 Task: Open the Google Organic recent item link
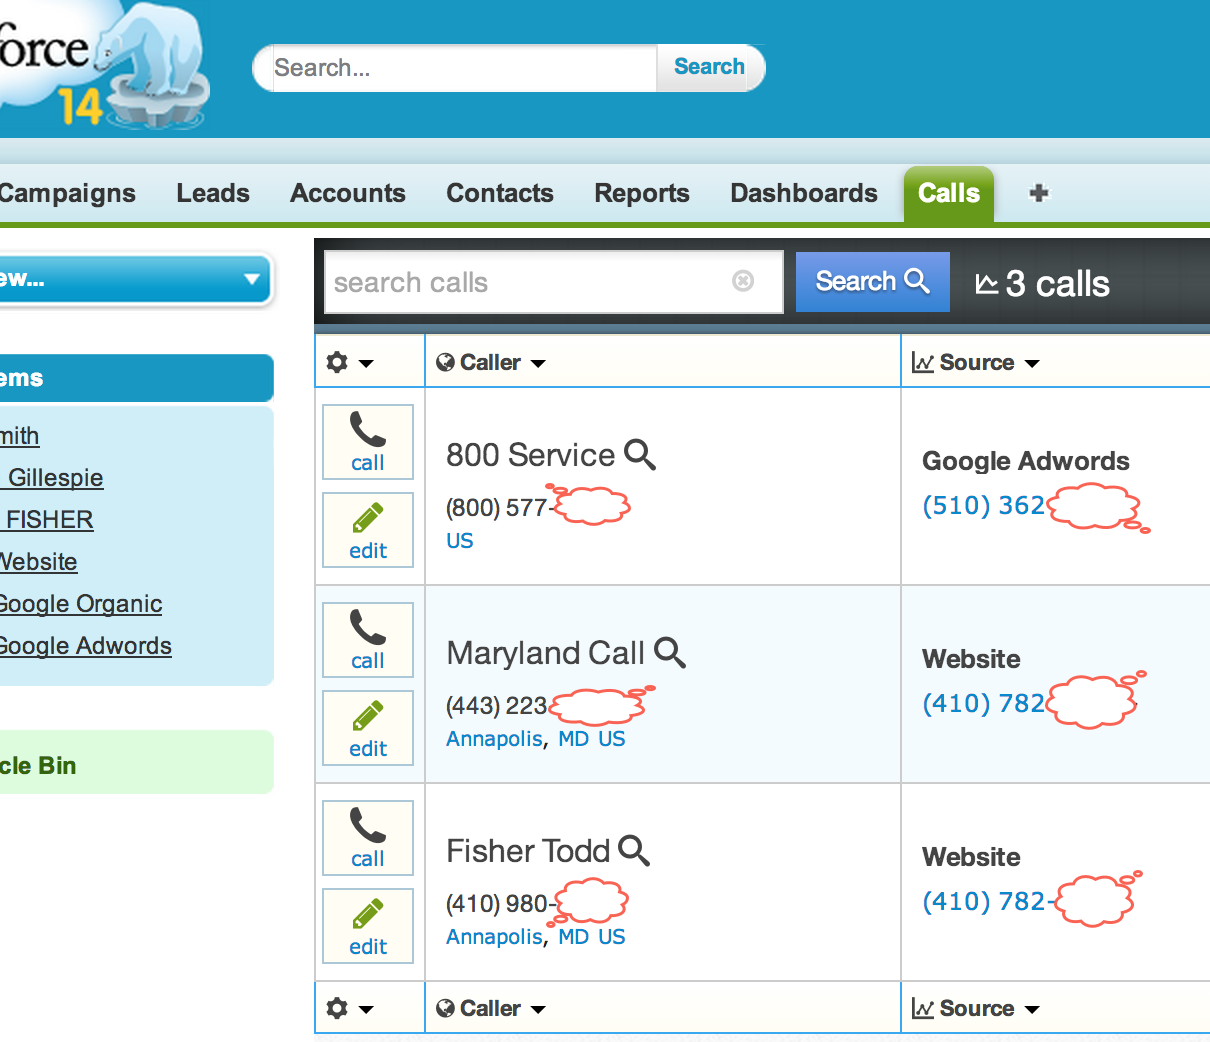[x=81, y=604]
